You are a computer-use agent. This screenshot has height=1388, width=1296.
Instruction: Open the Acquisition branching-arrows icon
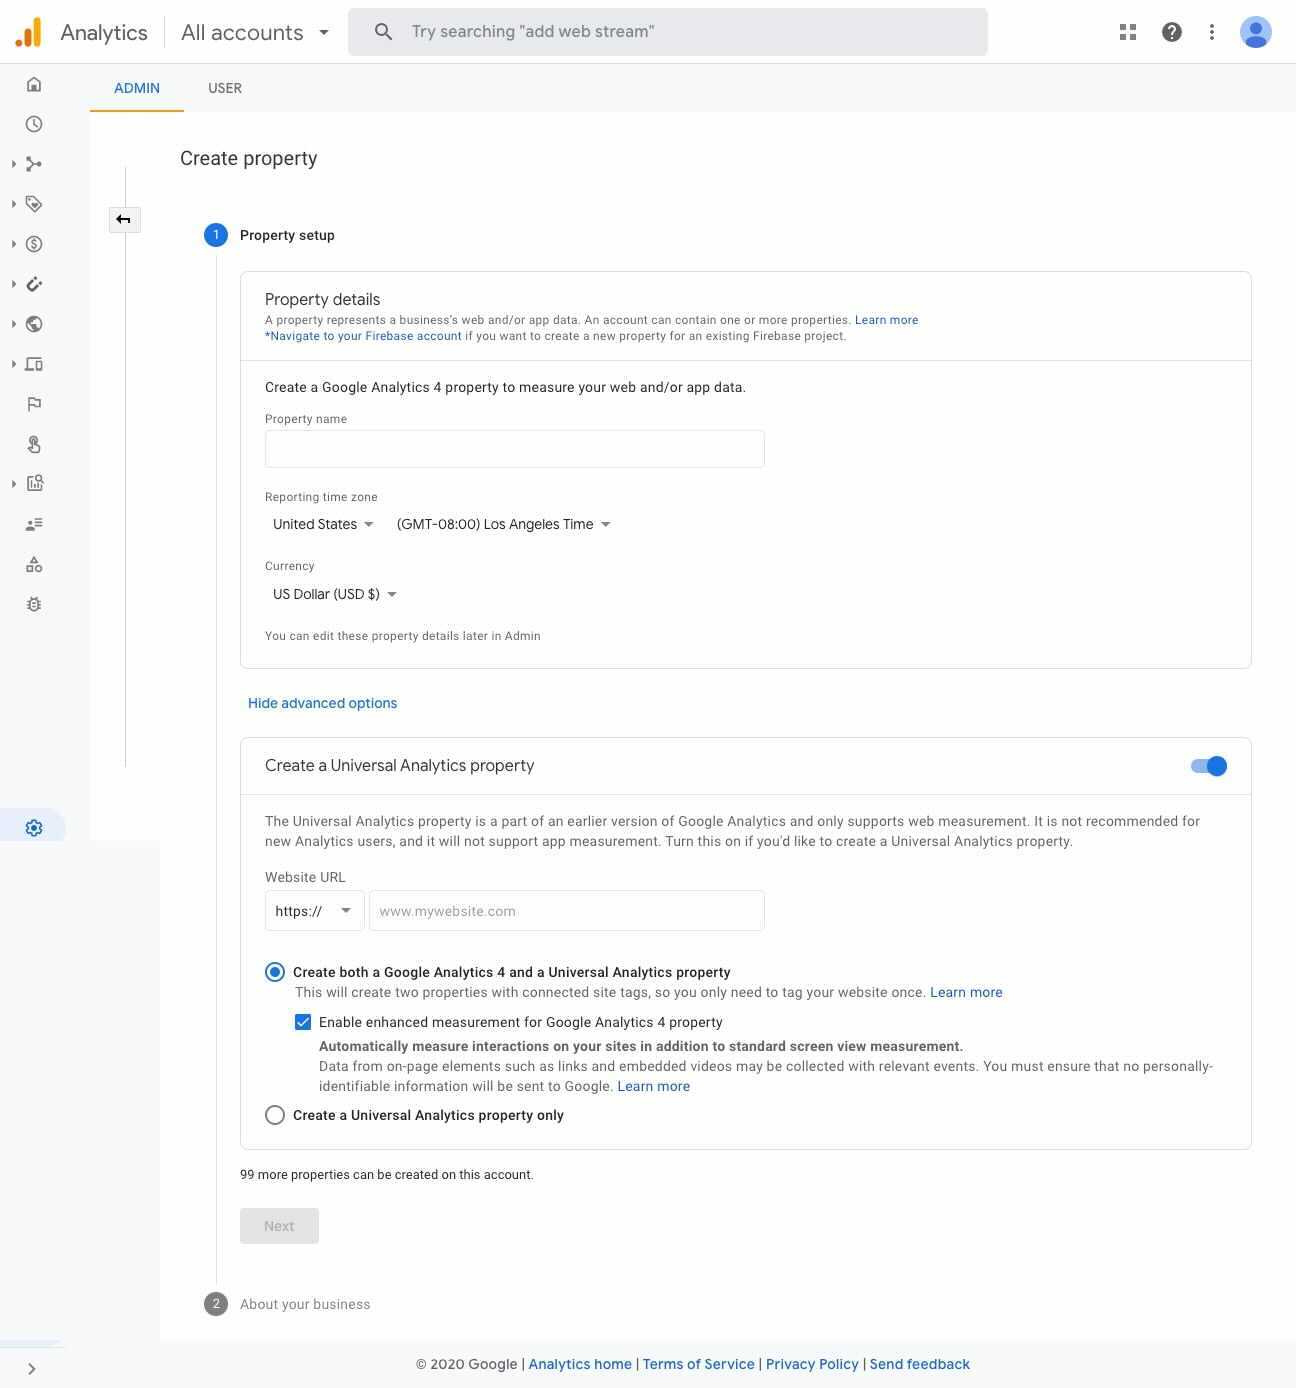tap(34, 164)
